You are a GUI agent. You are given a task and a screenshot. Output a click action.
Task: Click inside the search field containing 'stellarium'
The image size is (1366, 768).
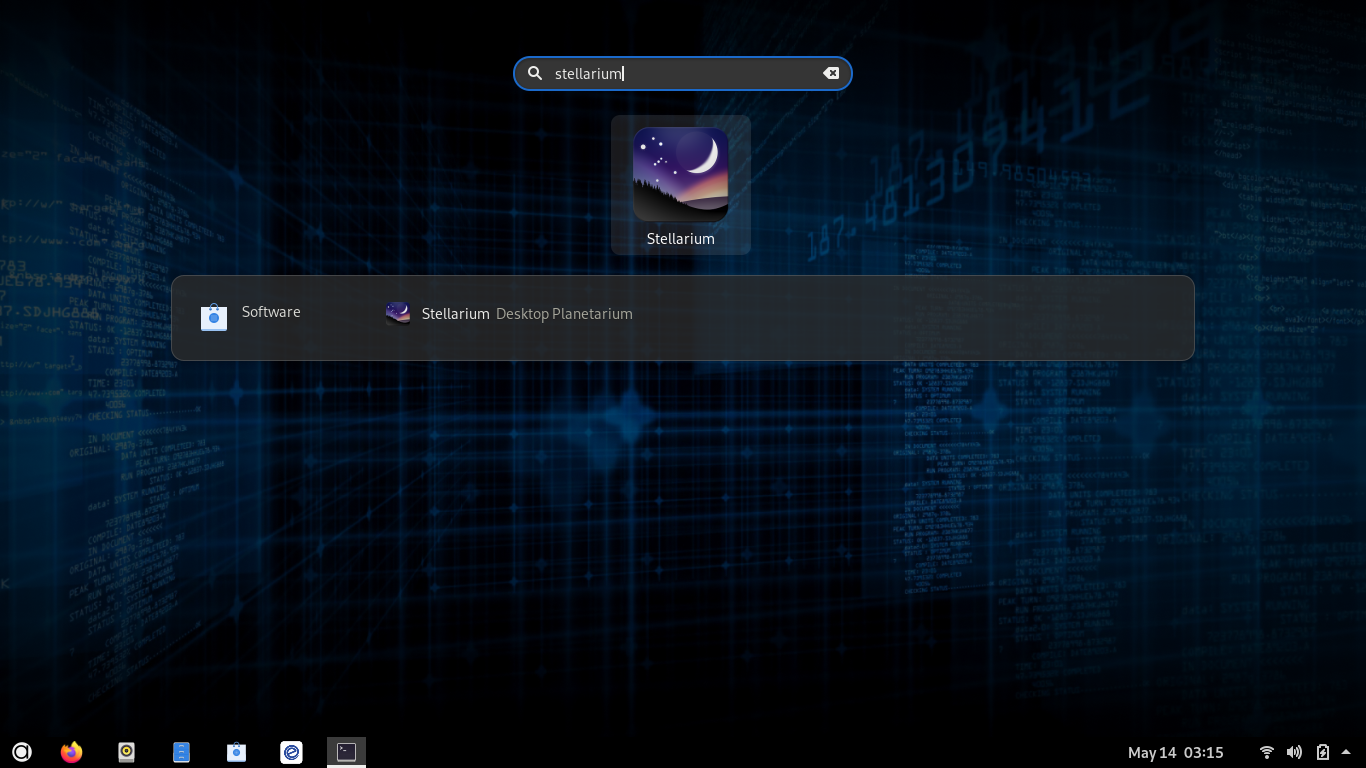click(x=683, y=73)
